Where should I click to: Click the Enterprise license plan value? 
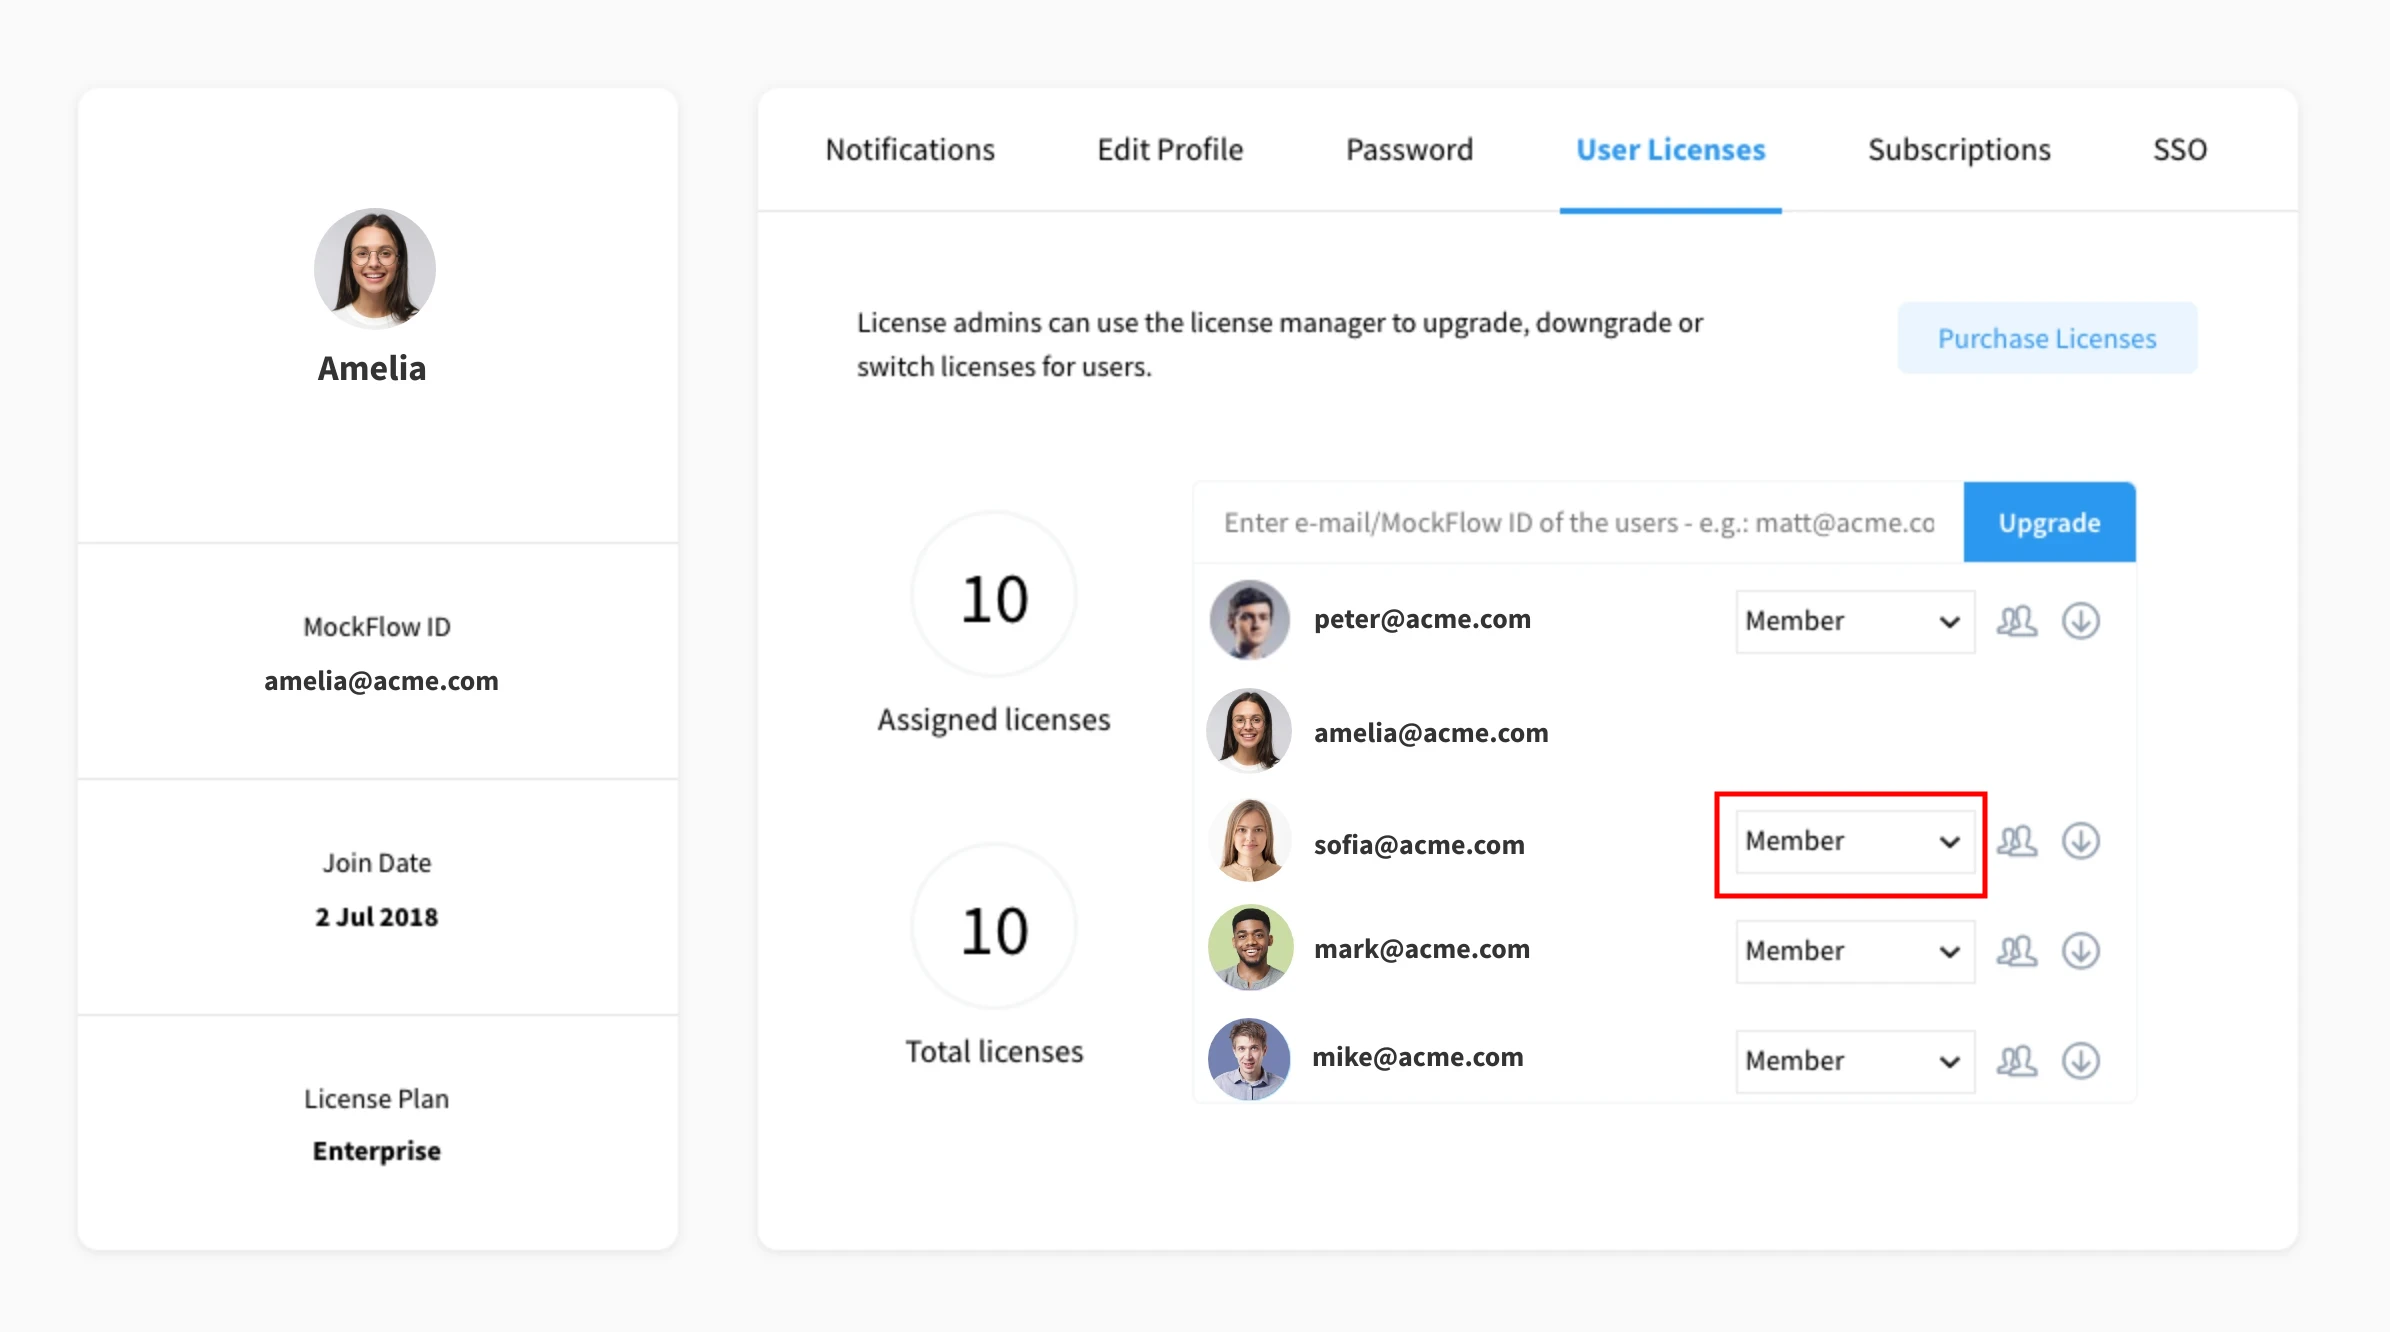point(377,1151)
